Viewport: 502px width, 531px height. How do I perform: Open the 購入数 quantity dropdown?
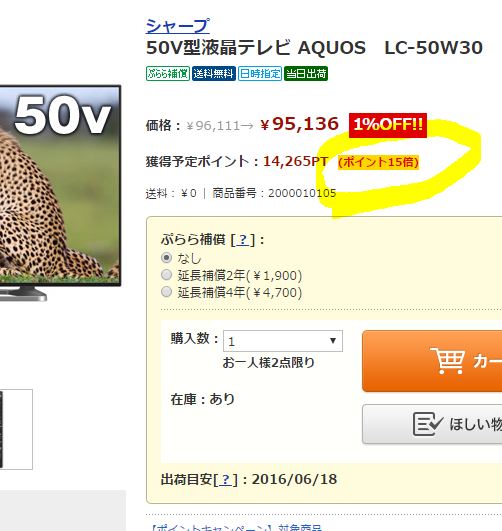[x=283, y=341]
